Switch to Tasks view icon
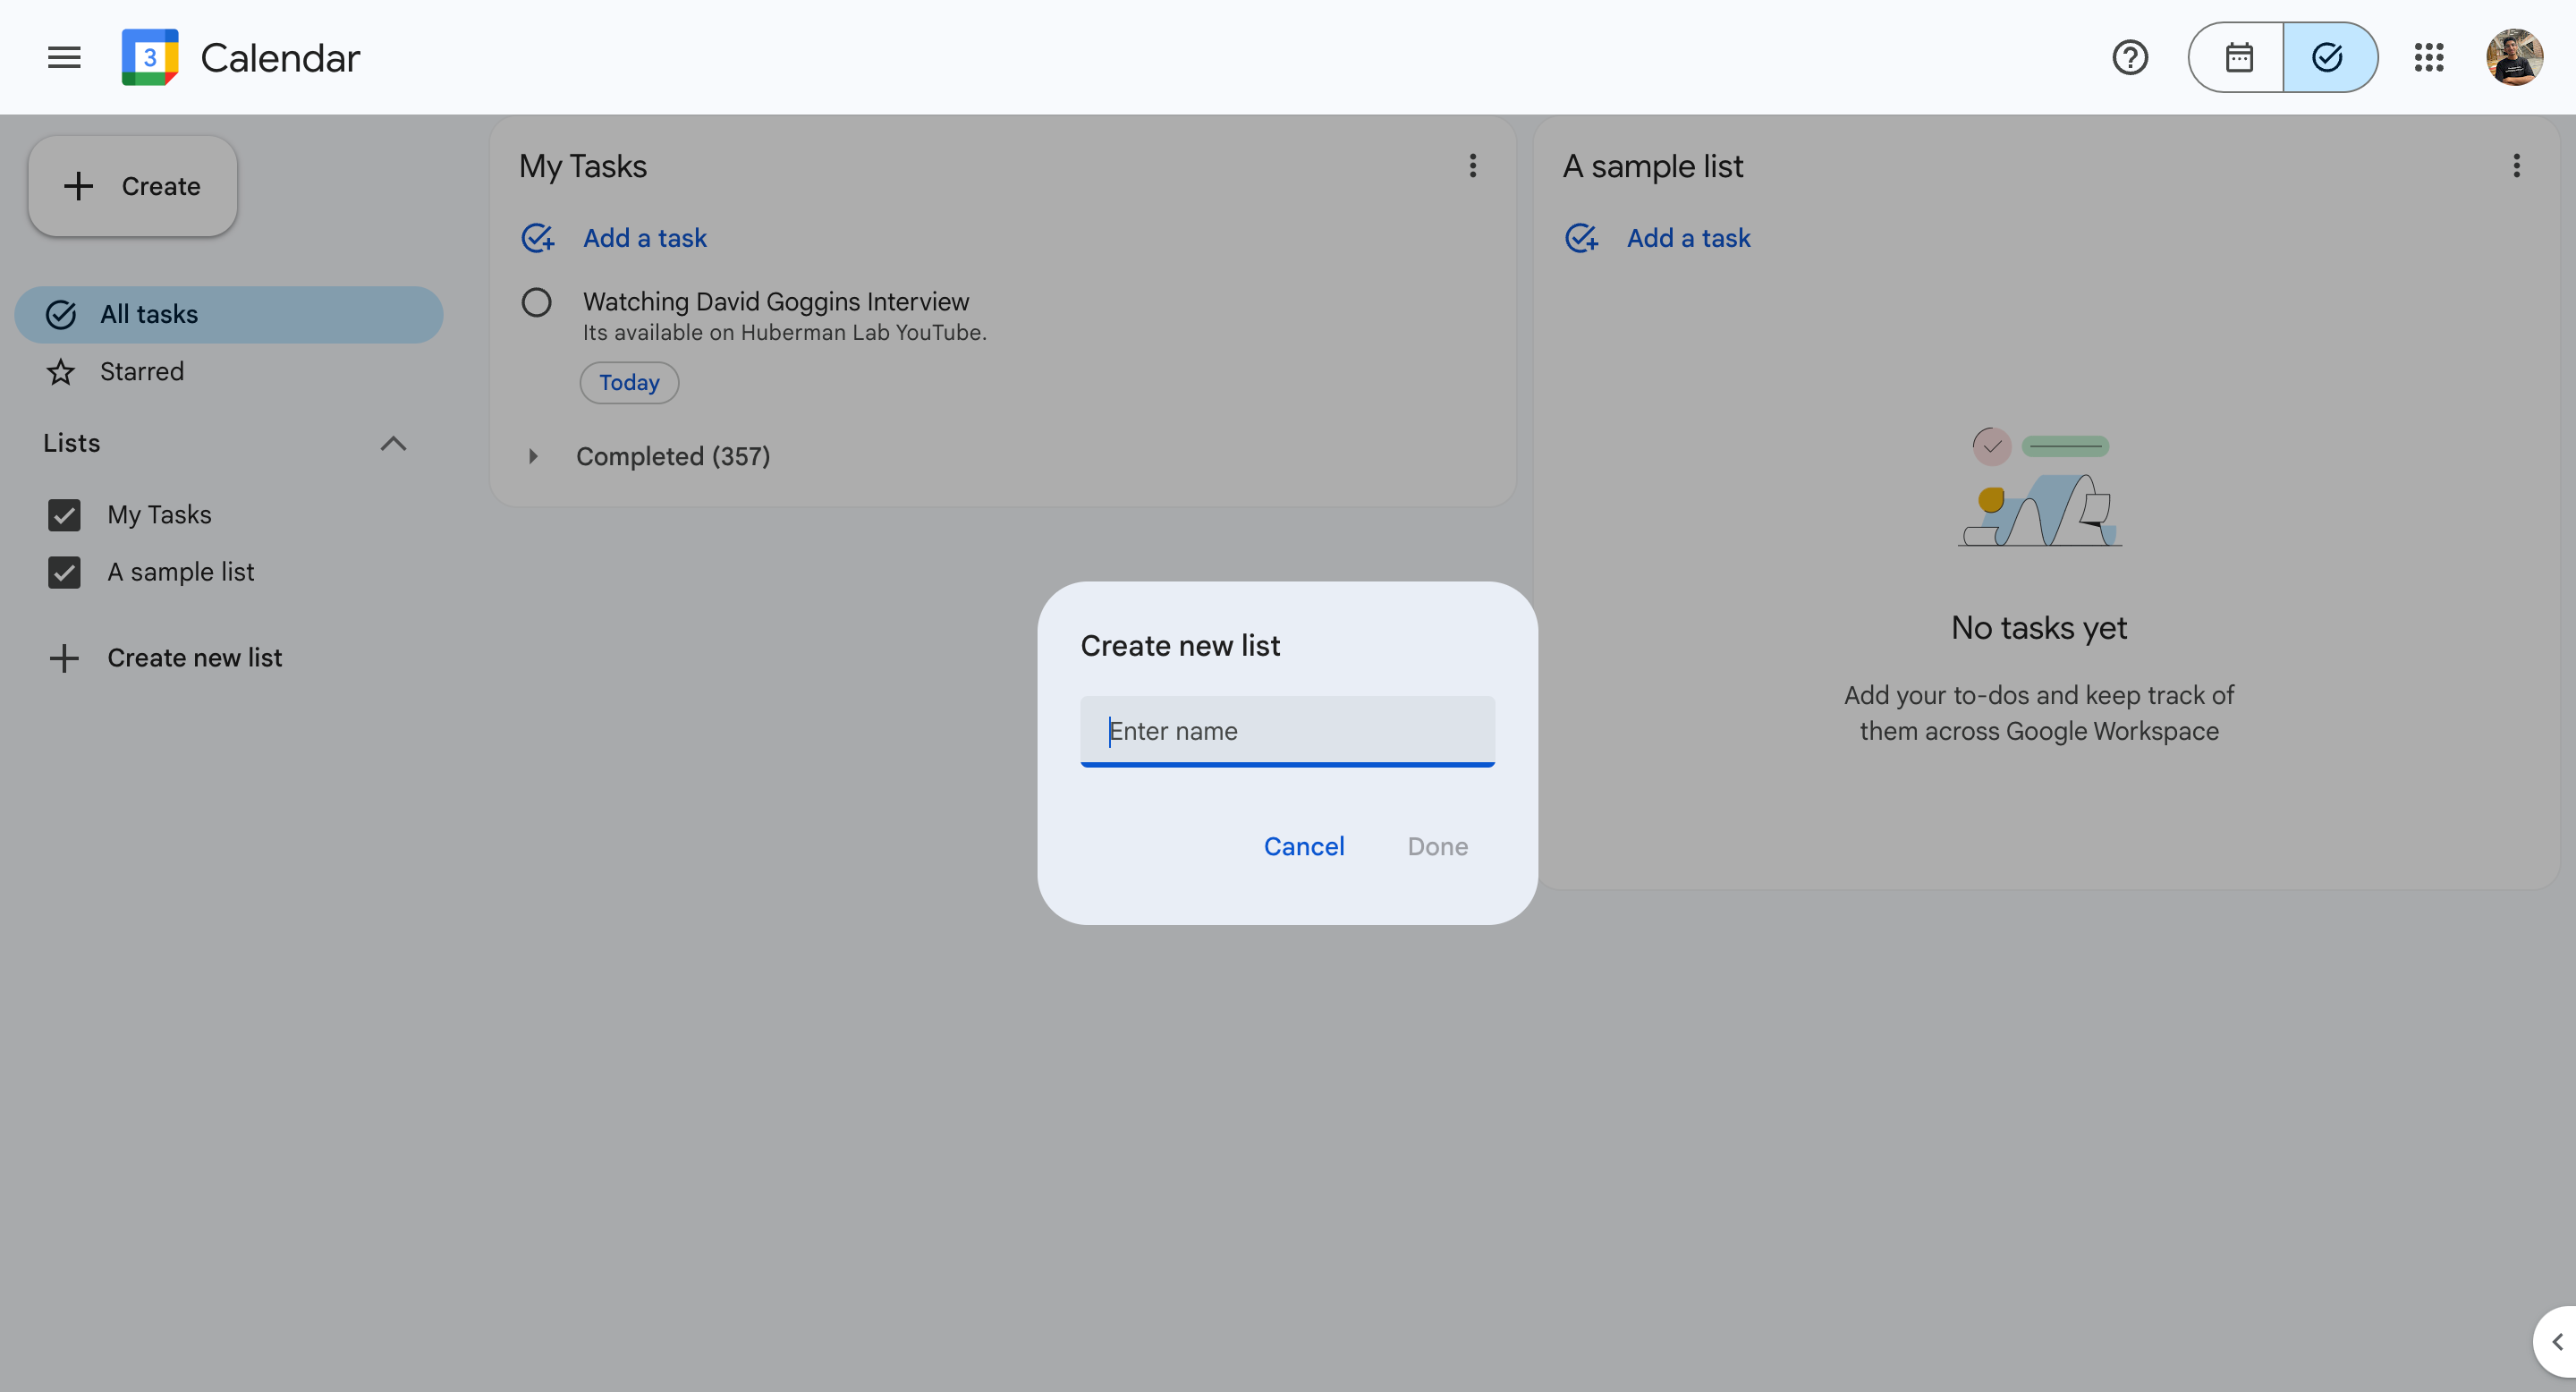The height and width of the screenshot is (1392, 2576). 2328,57
